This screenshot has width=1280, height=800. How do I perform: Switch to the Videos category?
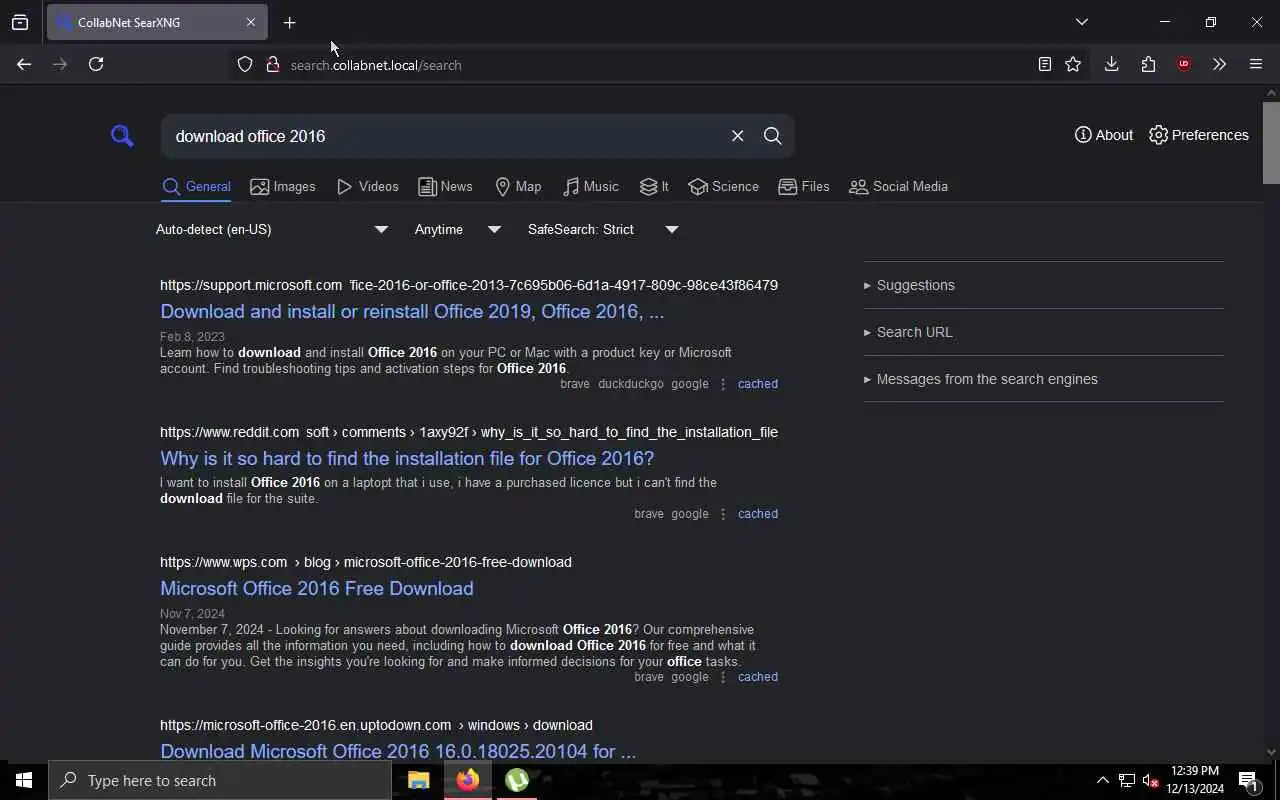pos(367,186)
